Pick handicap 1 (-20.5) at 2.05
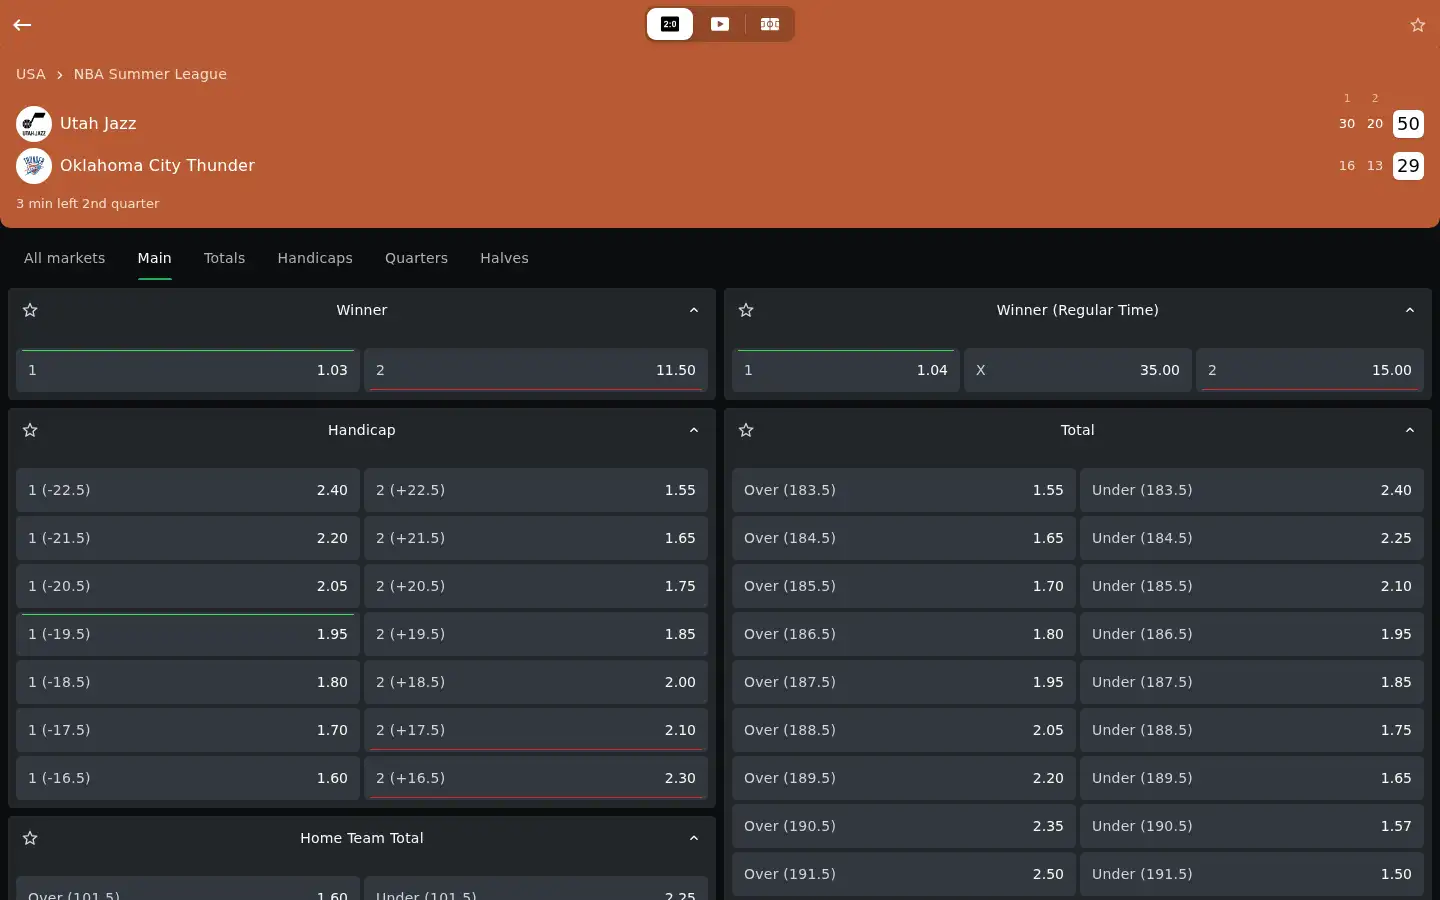Image resolution: width=1440 pixels, height=900 pixels. (x=188, y=586)
